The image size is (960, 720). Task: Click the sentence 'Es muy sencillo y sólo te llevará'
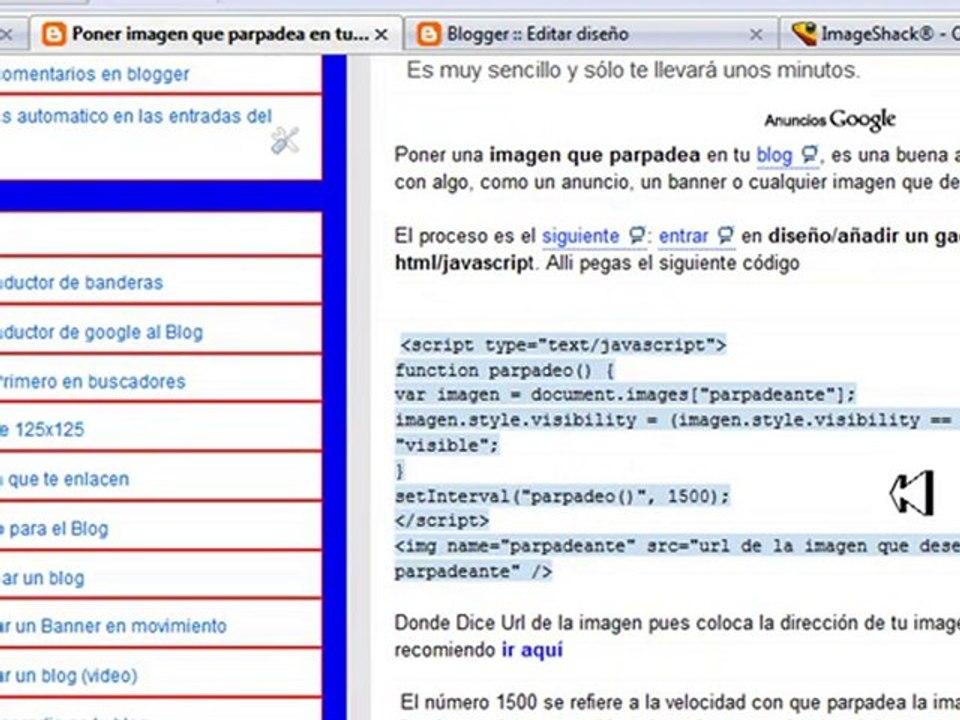point(633,70)
